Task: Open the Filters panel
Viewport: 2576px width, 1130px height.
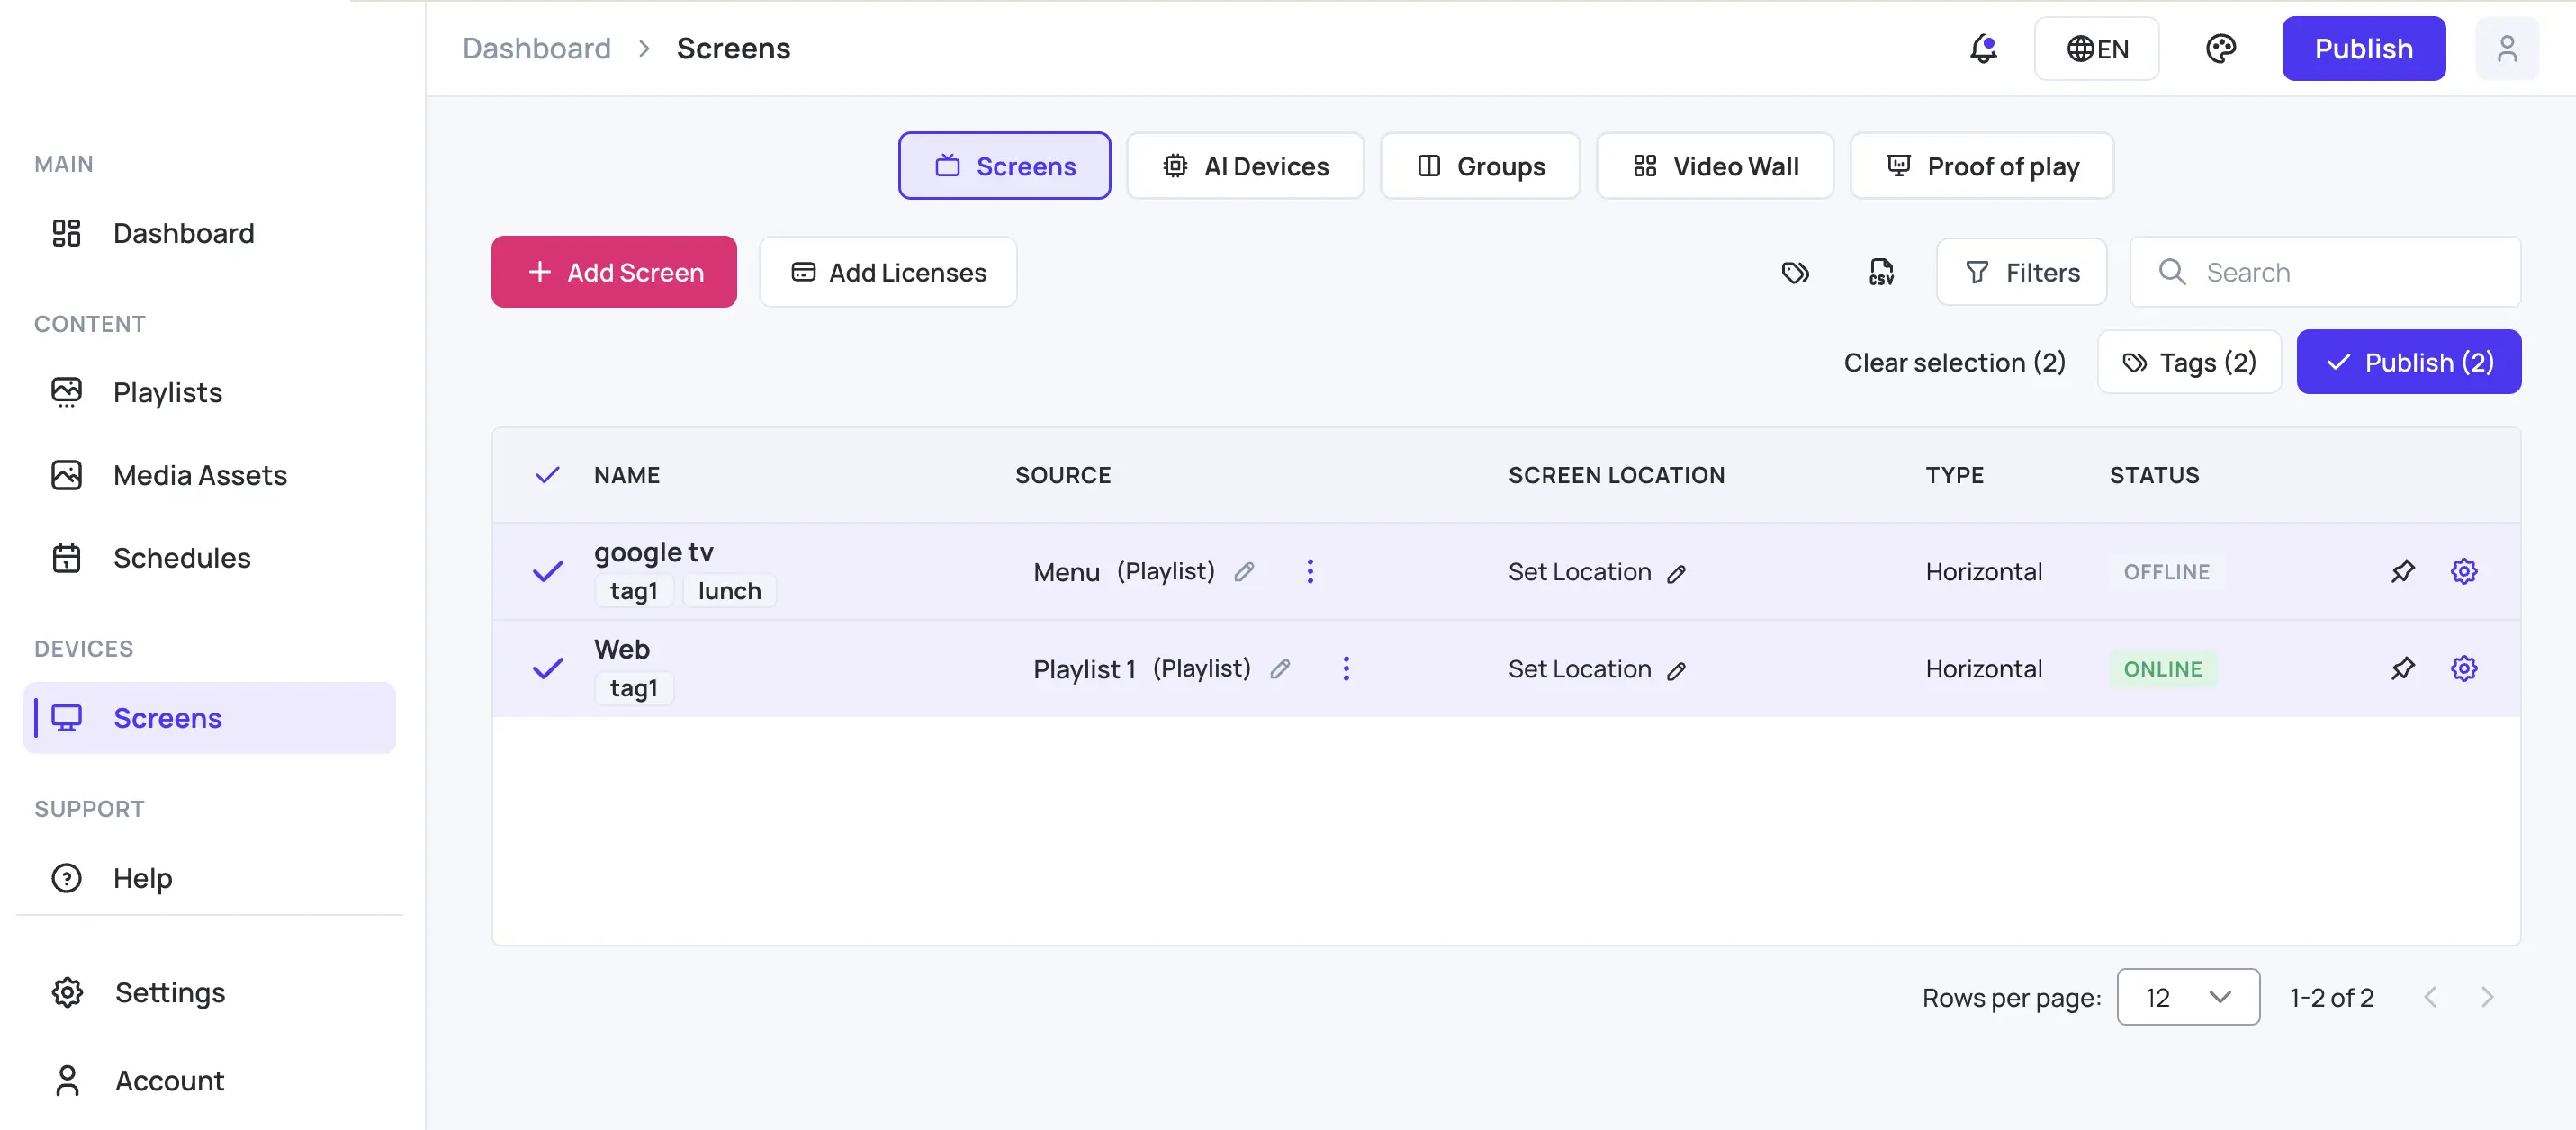Action: click(2021, 272)
